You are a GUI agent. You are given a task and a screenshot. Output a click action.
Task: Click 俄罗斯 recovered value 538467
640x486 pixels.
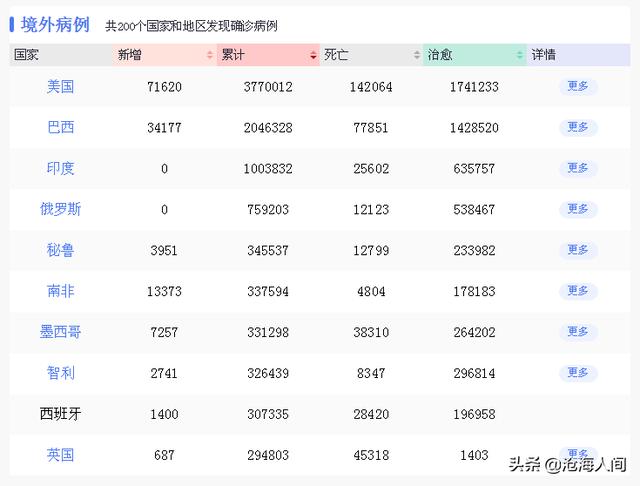[474, 209]
